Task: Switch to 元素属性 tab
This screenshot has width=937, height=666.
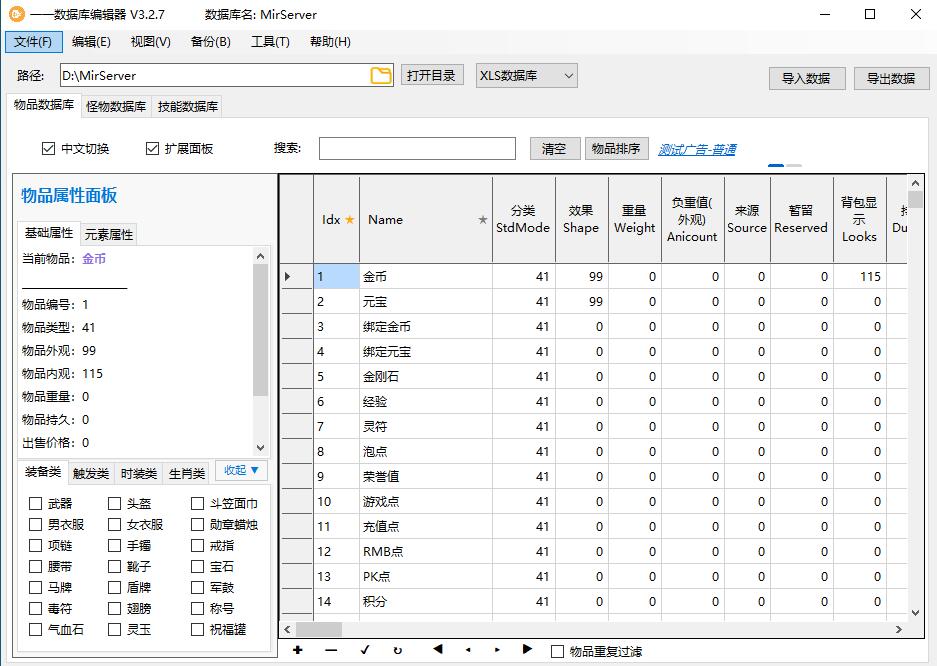Action: point(109,234)
